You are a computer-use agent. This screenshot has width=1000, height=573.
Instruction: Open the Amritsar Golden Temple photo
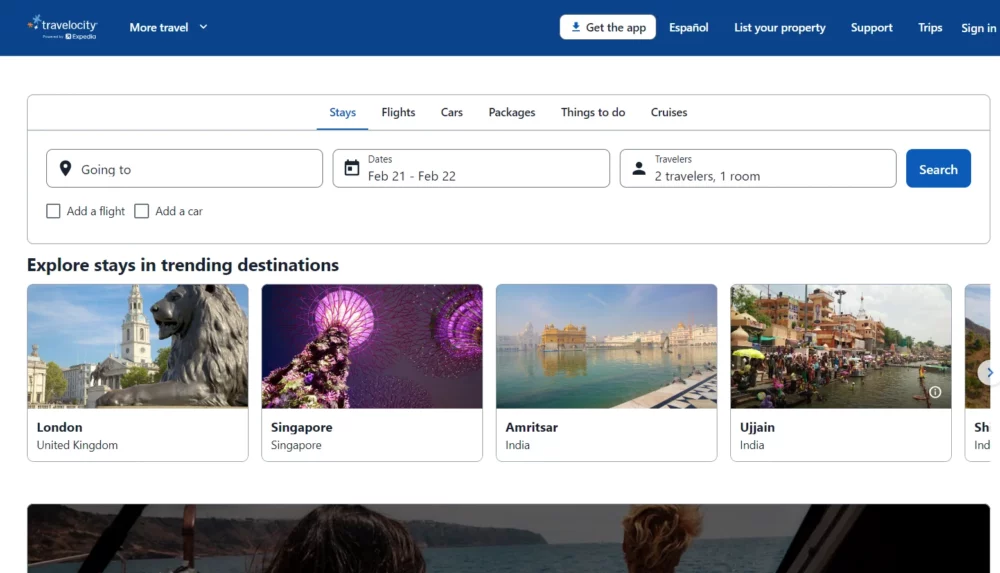coord(607,346)
